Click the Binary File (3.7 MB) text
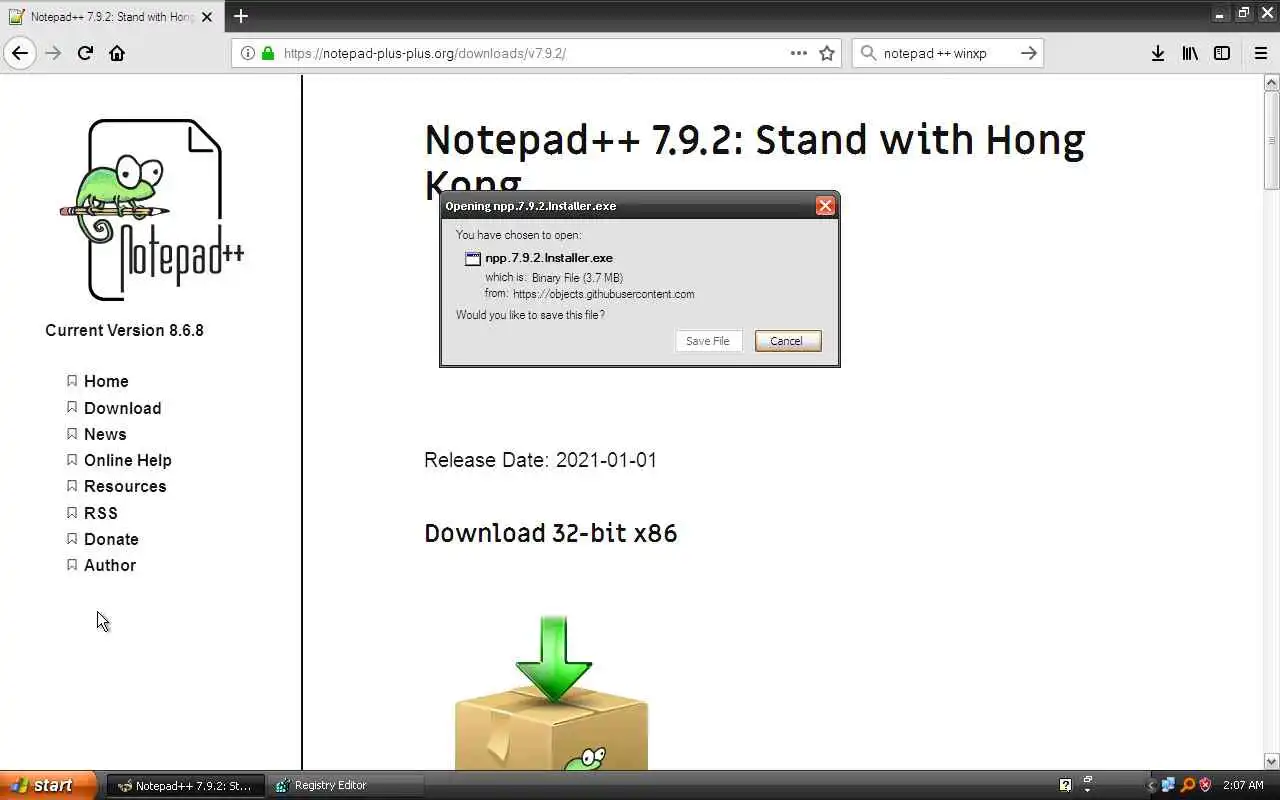 coord(577,278)
